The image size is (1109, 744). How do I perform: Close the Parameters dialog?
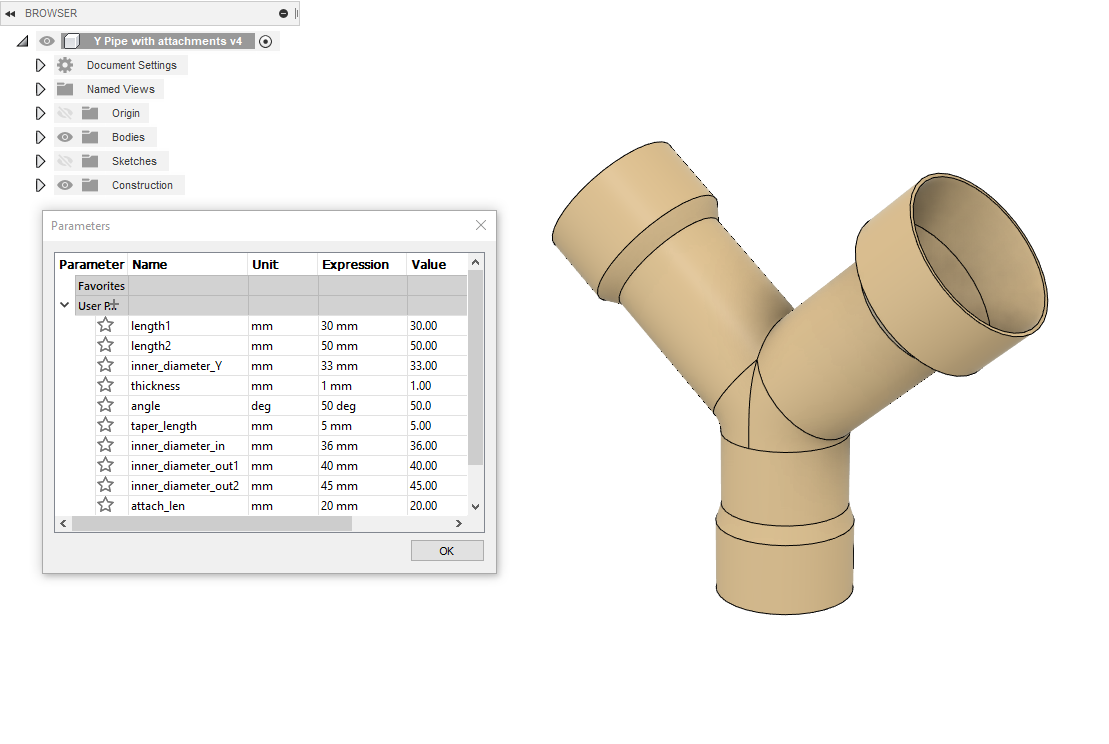(x=481, y=225)
